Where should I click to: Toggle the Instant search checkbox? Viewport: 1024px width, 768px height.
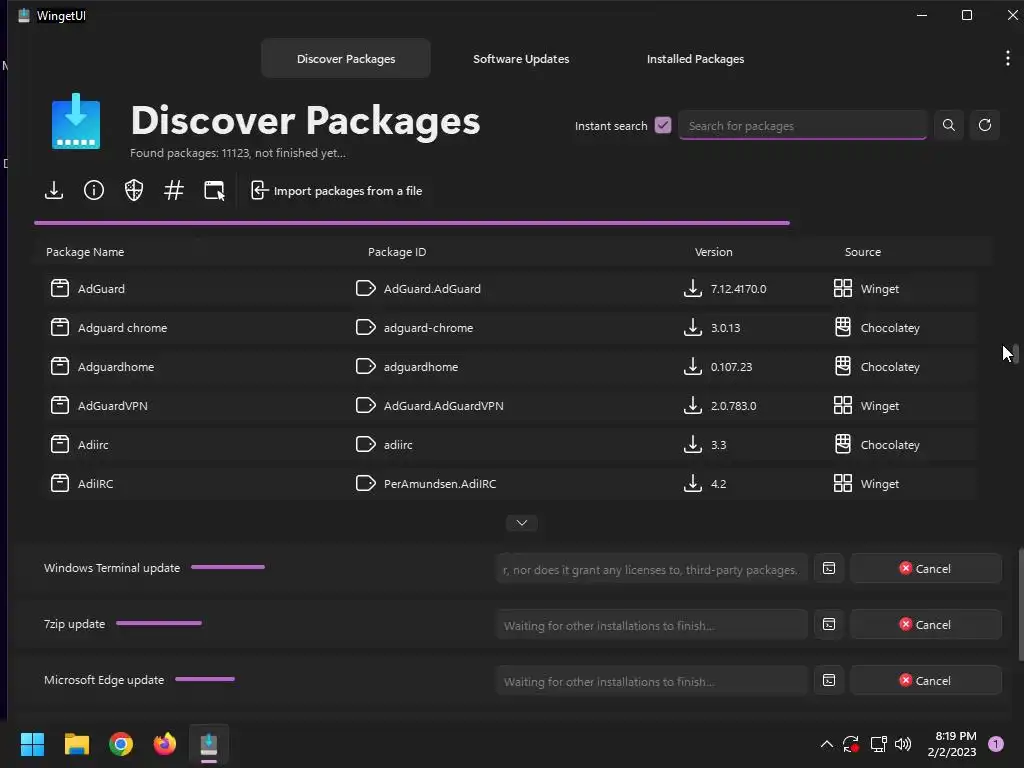click(663, 125)
